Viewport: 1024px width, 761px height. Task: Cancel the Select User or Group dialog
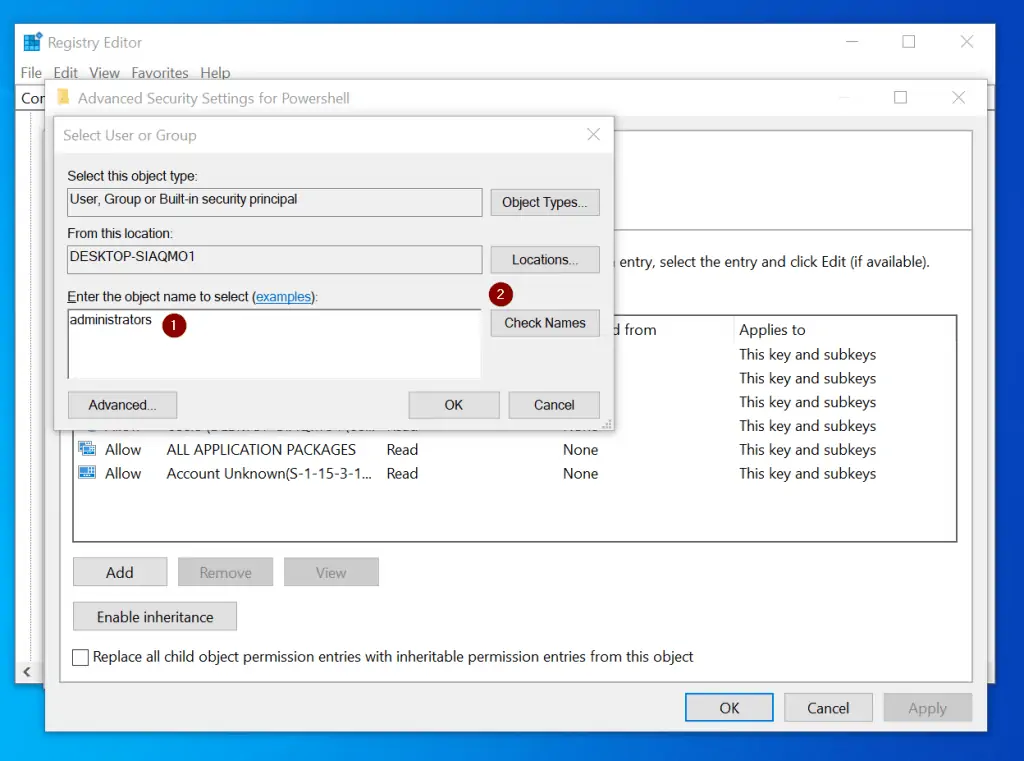[x=554, y=405]
